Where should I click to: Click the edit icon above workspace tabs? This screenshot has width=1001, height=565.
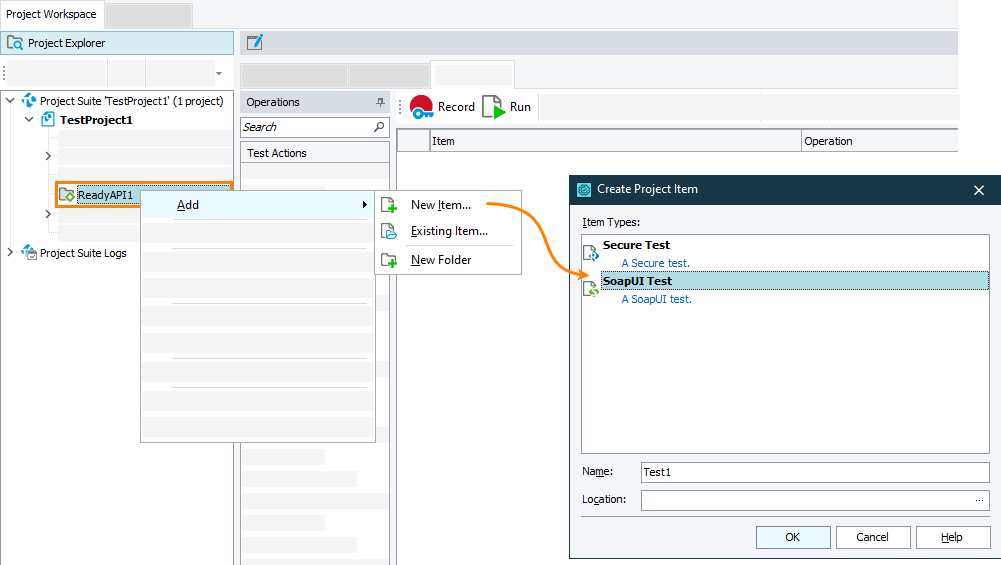click(255, 42)
